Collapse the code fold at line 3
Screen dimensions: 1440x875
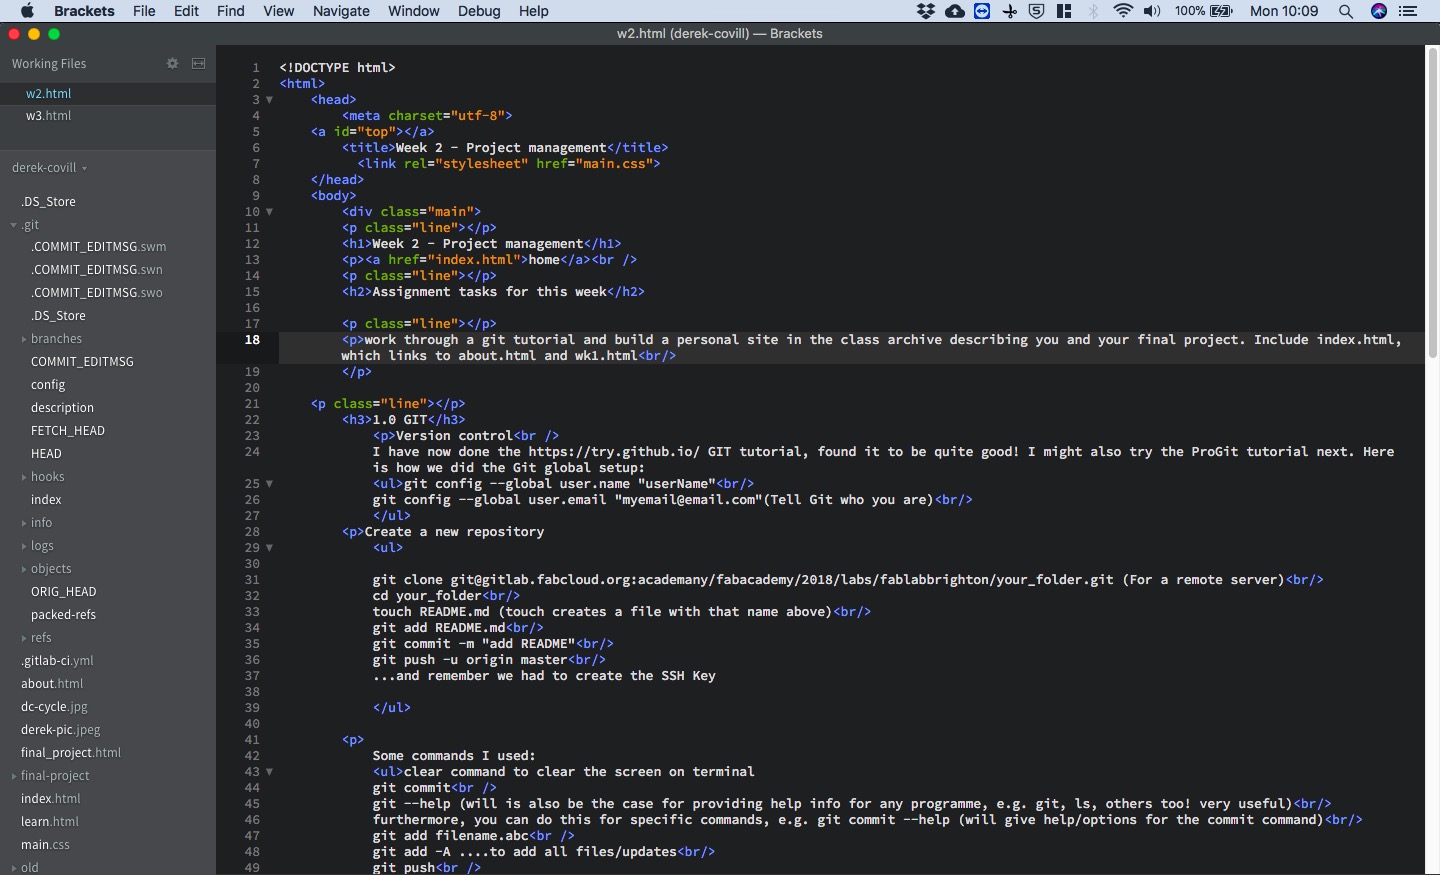[269, 100]
